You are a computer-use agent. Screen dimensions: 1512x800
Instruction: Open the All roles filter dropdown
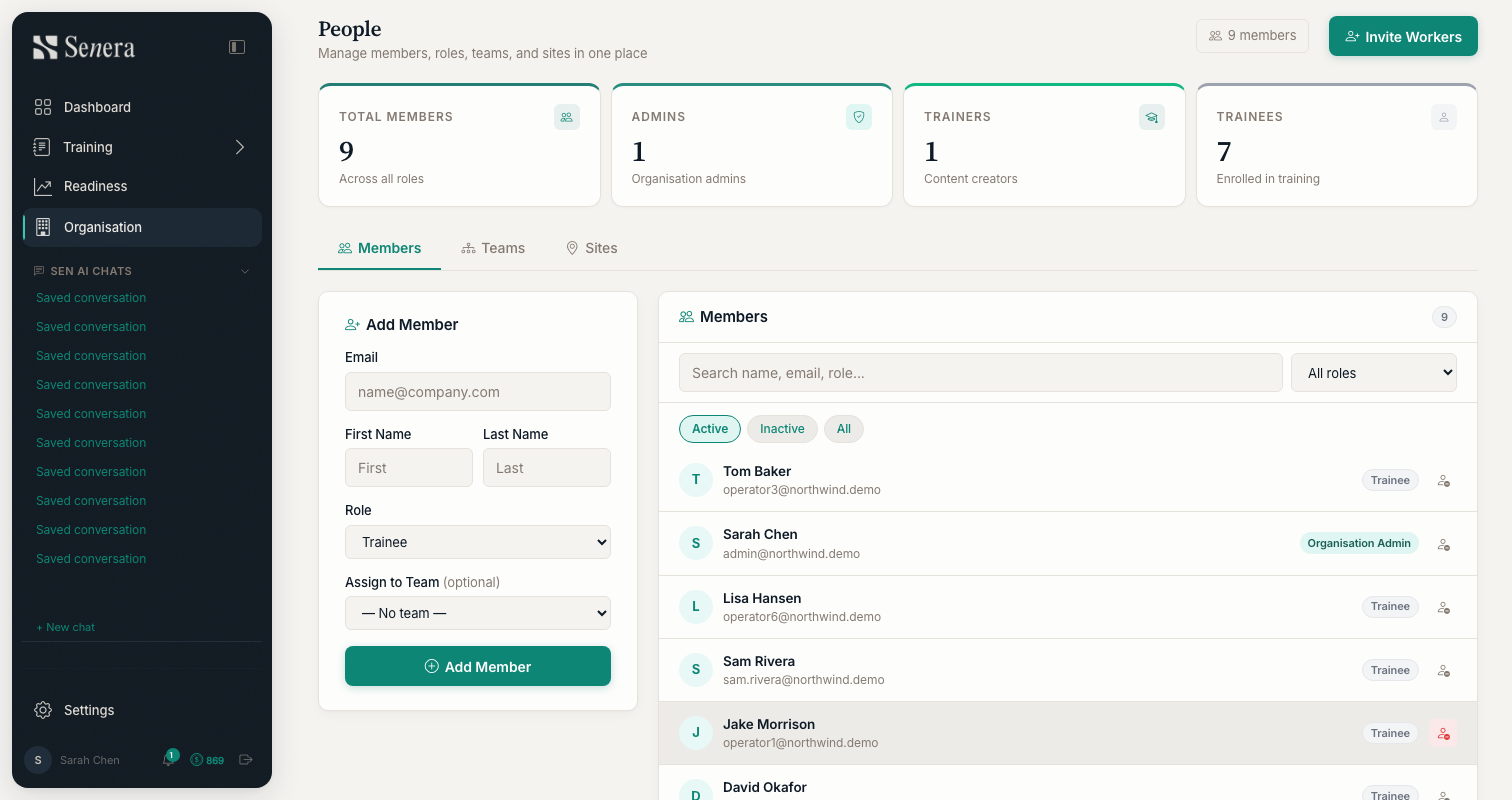coord(1374,372)
